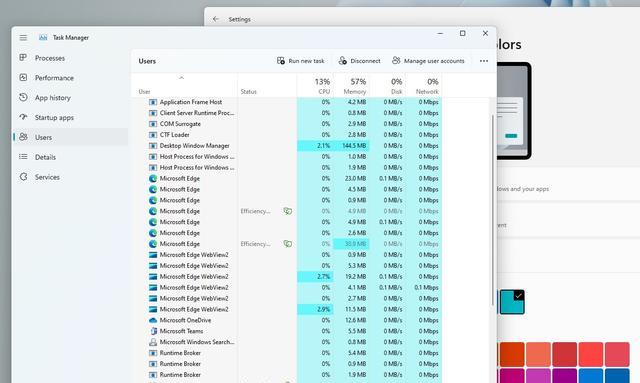Click the Disconnect button
This screenshot has height=383, width=640.
pyautogui.click(x=359, y=61)
